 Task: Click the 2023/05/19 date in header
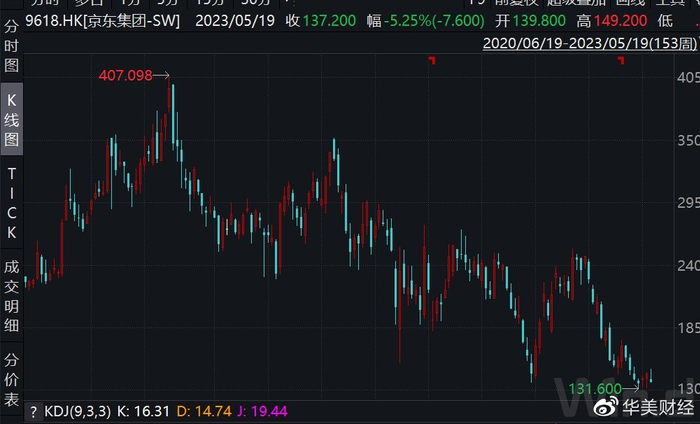pos(235,21)
